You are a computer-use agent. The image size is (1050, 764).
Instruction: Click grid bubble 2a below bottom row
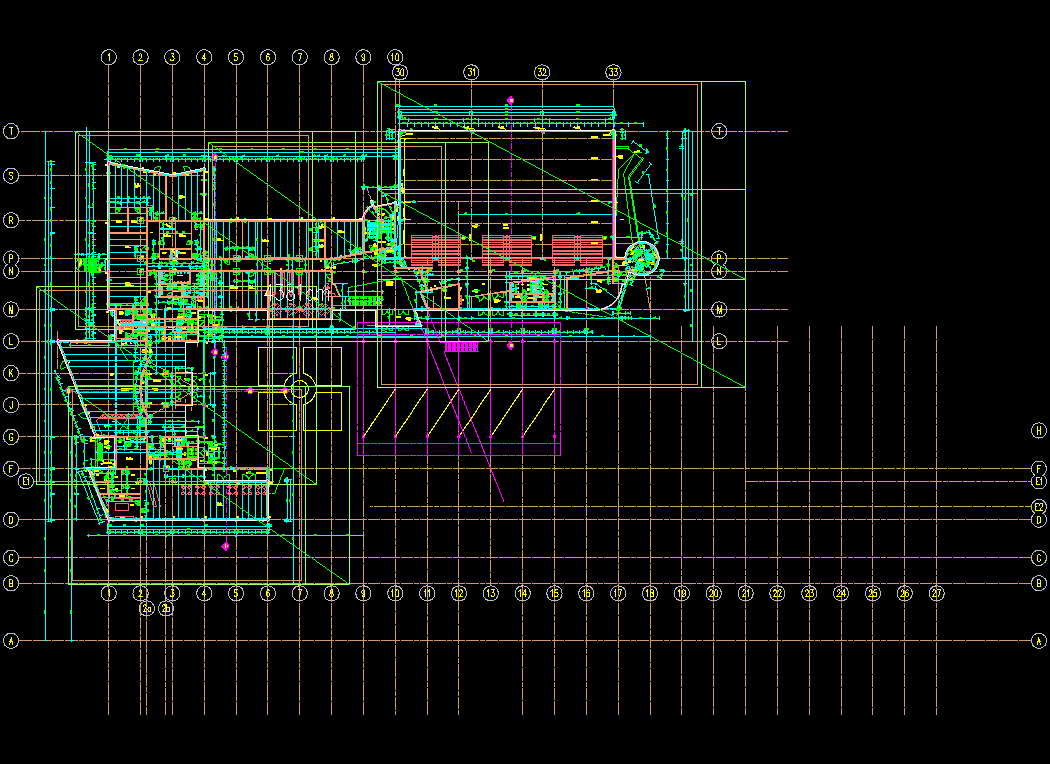(146, 608)
